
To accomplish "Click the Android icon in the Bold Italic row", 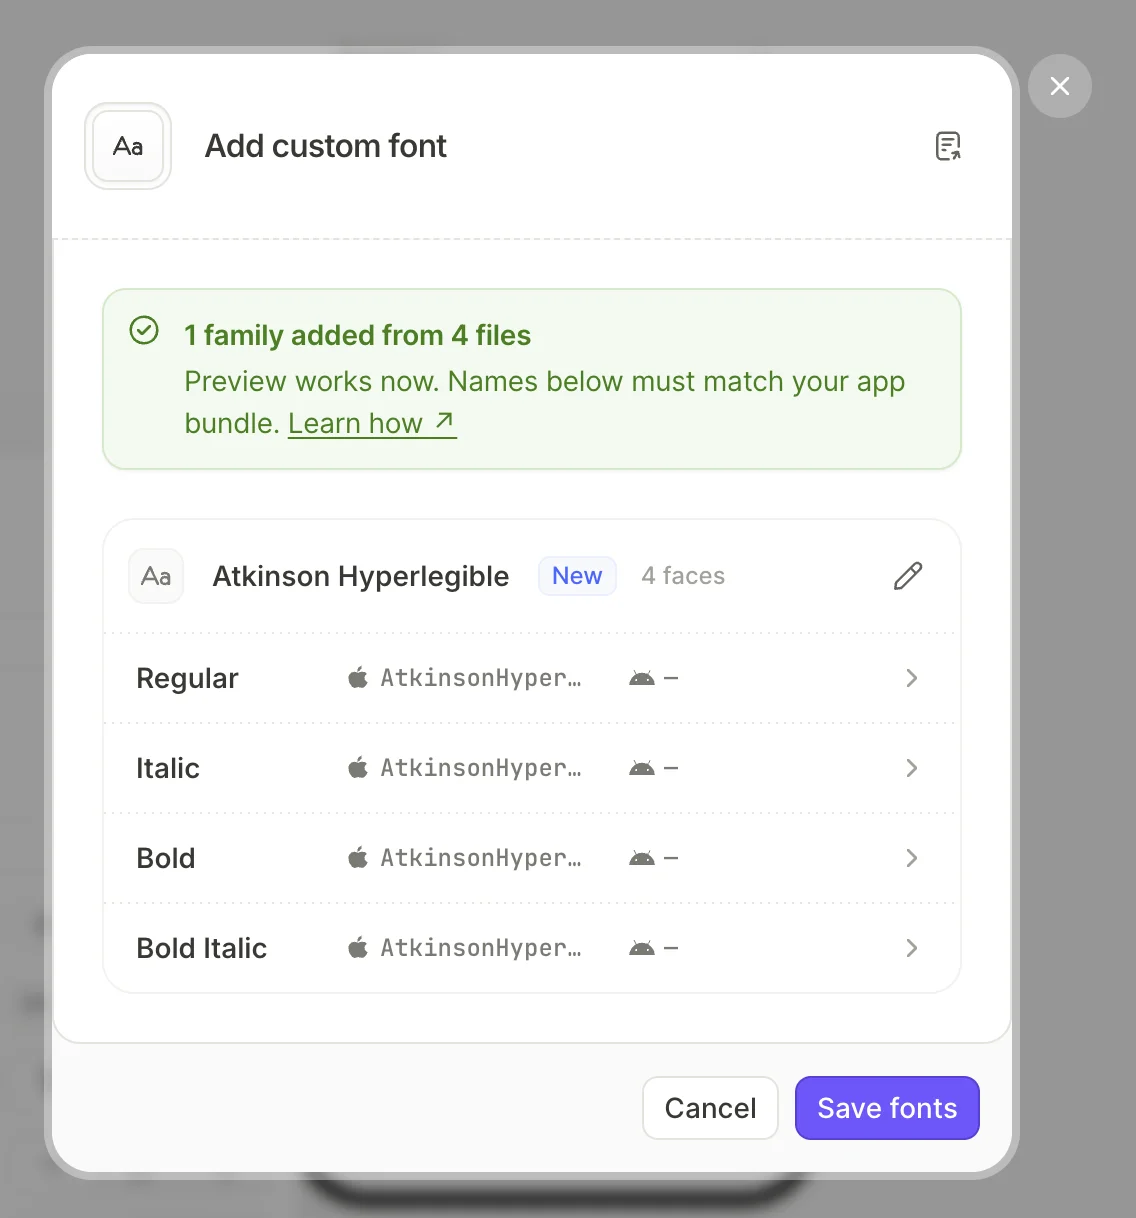I will 642,949.
